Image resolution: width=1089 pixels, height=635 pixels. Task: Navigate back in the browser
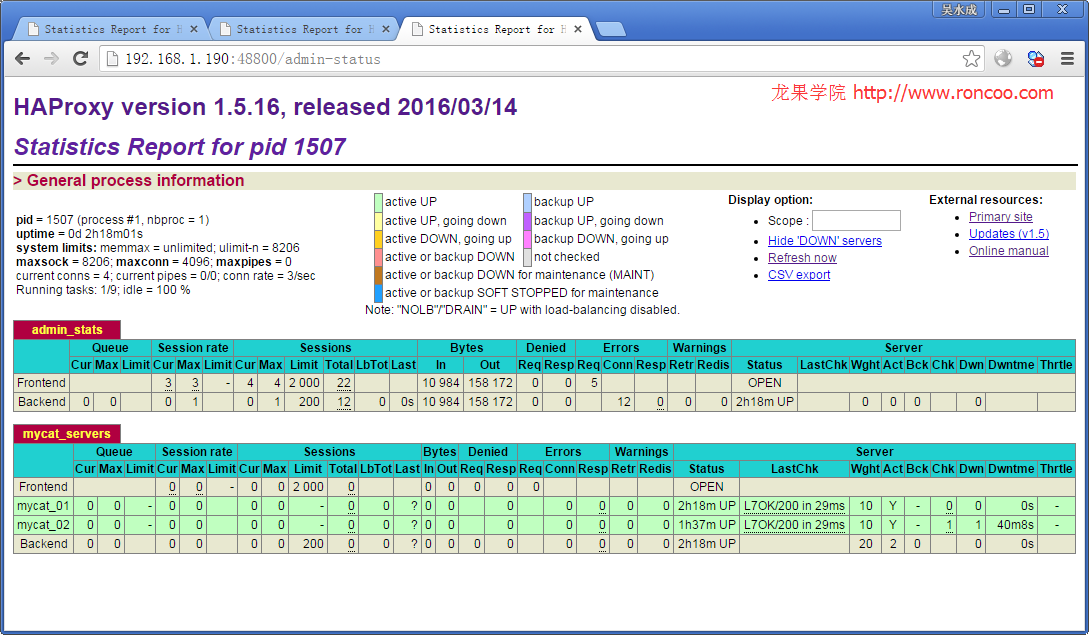pyautogui.click(x=22, y=59)
